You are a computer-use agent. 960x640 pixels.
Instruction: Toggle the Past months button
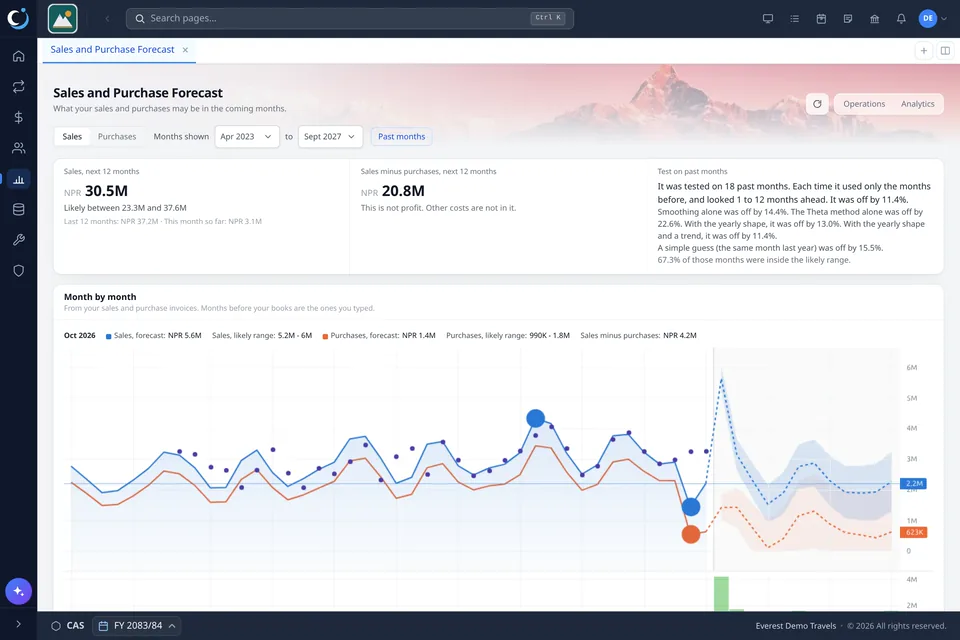click(x=402, y=137)
